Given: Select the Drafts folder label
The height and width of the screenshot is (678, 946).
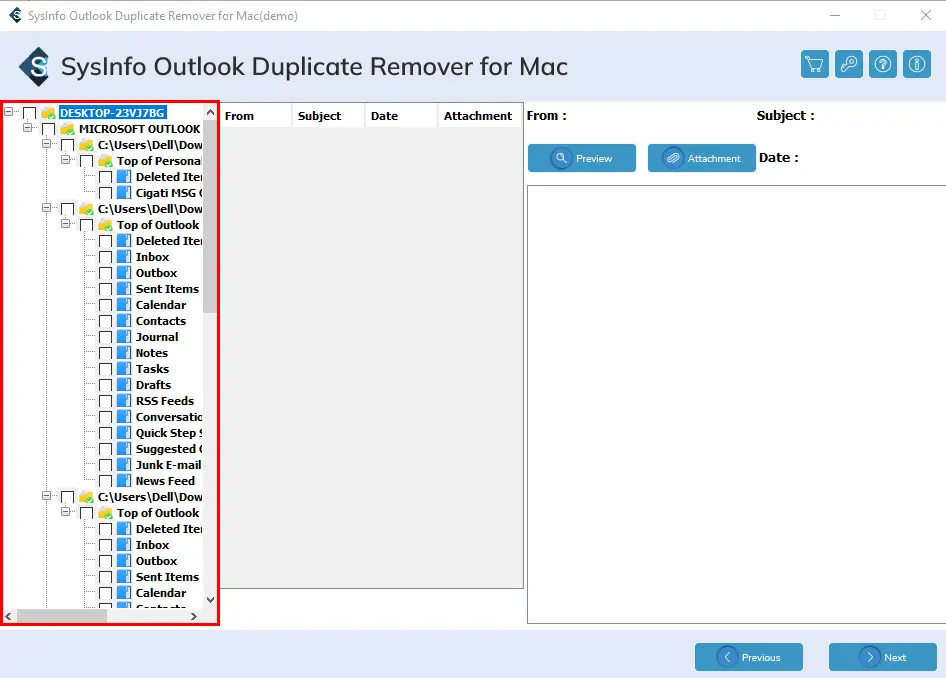Looking at the screenshot, I should (x=153, y=385).
